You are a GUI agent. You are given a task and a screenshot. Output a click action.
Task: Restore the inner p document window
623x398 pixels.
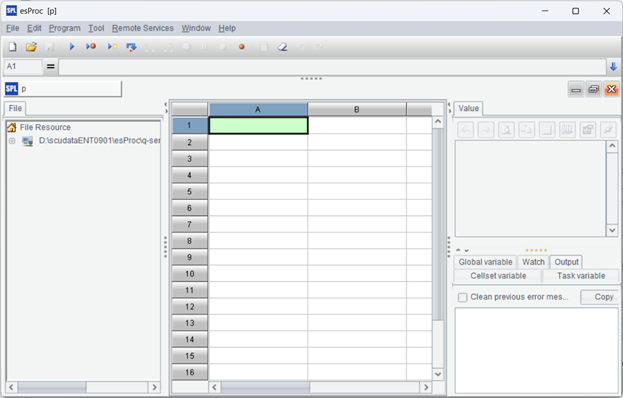click(594, 89)
